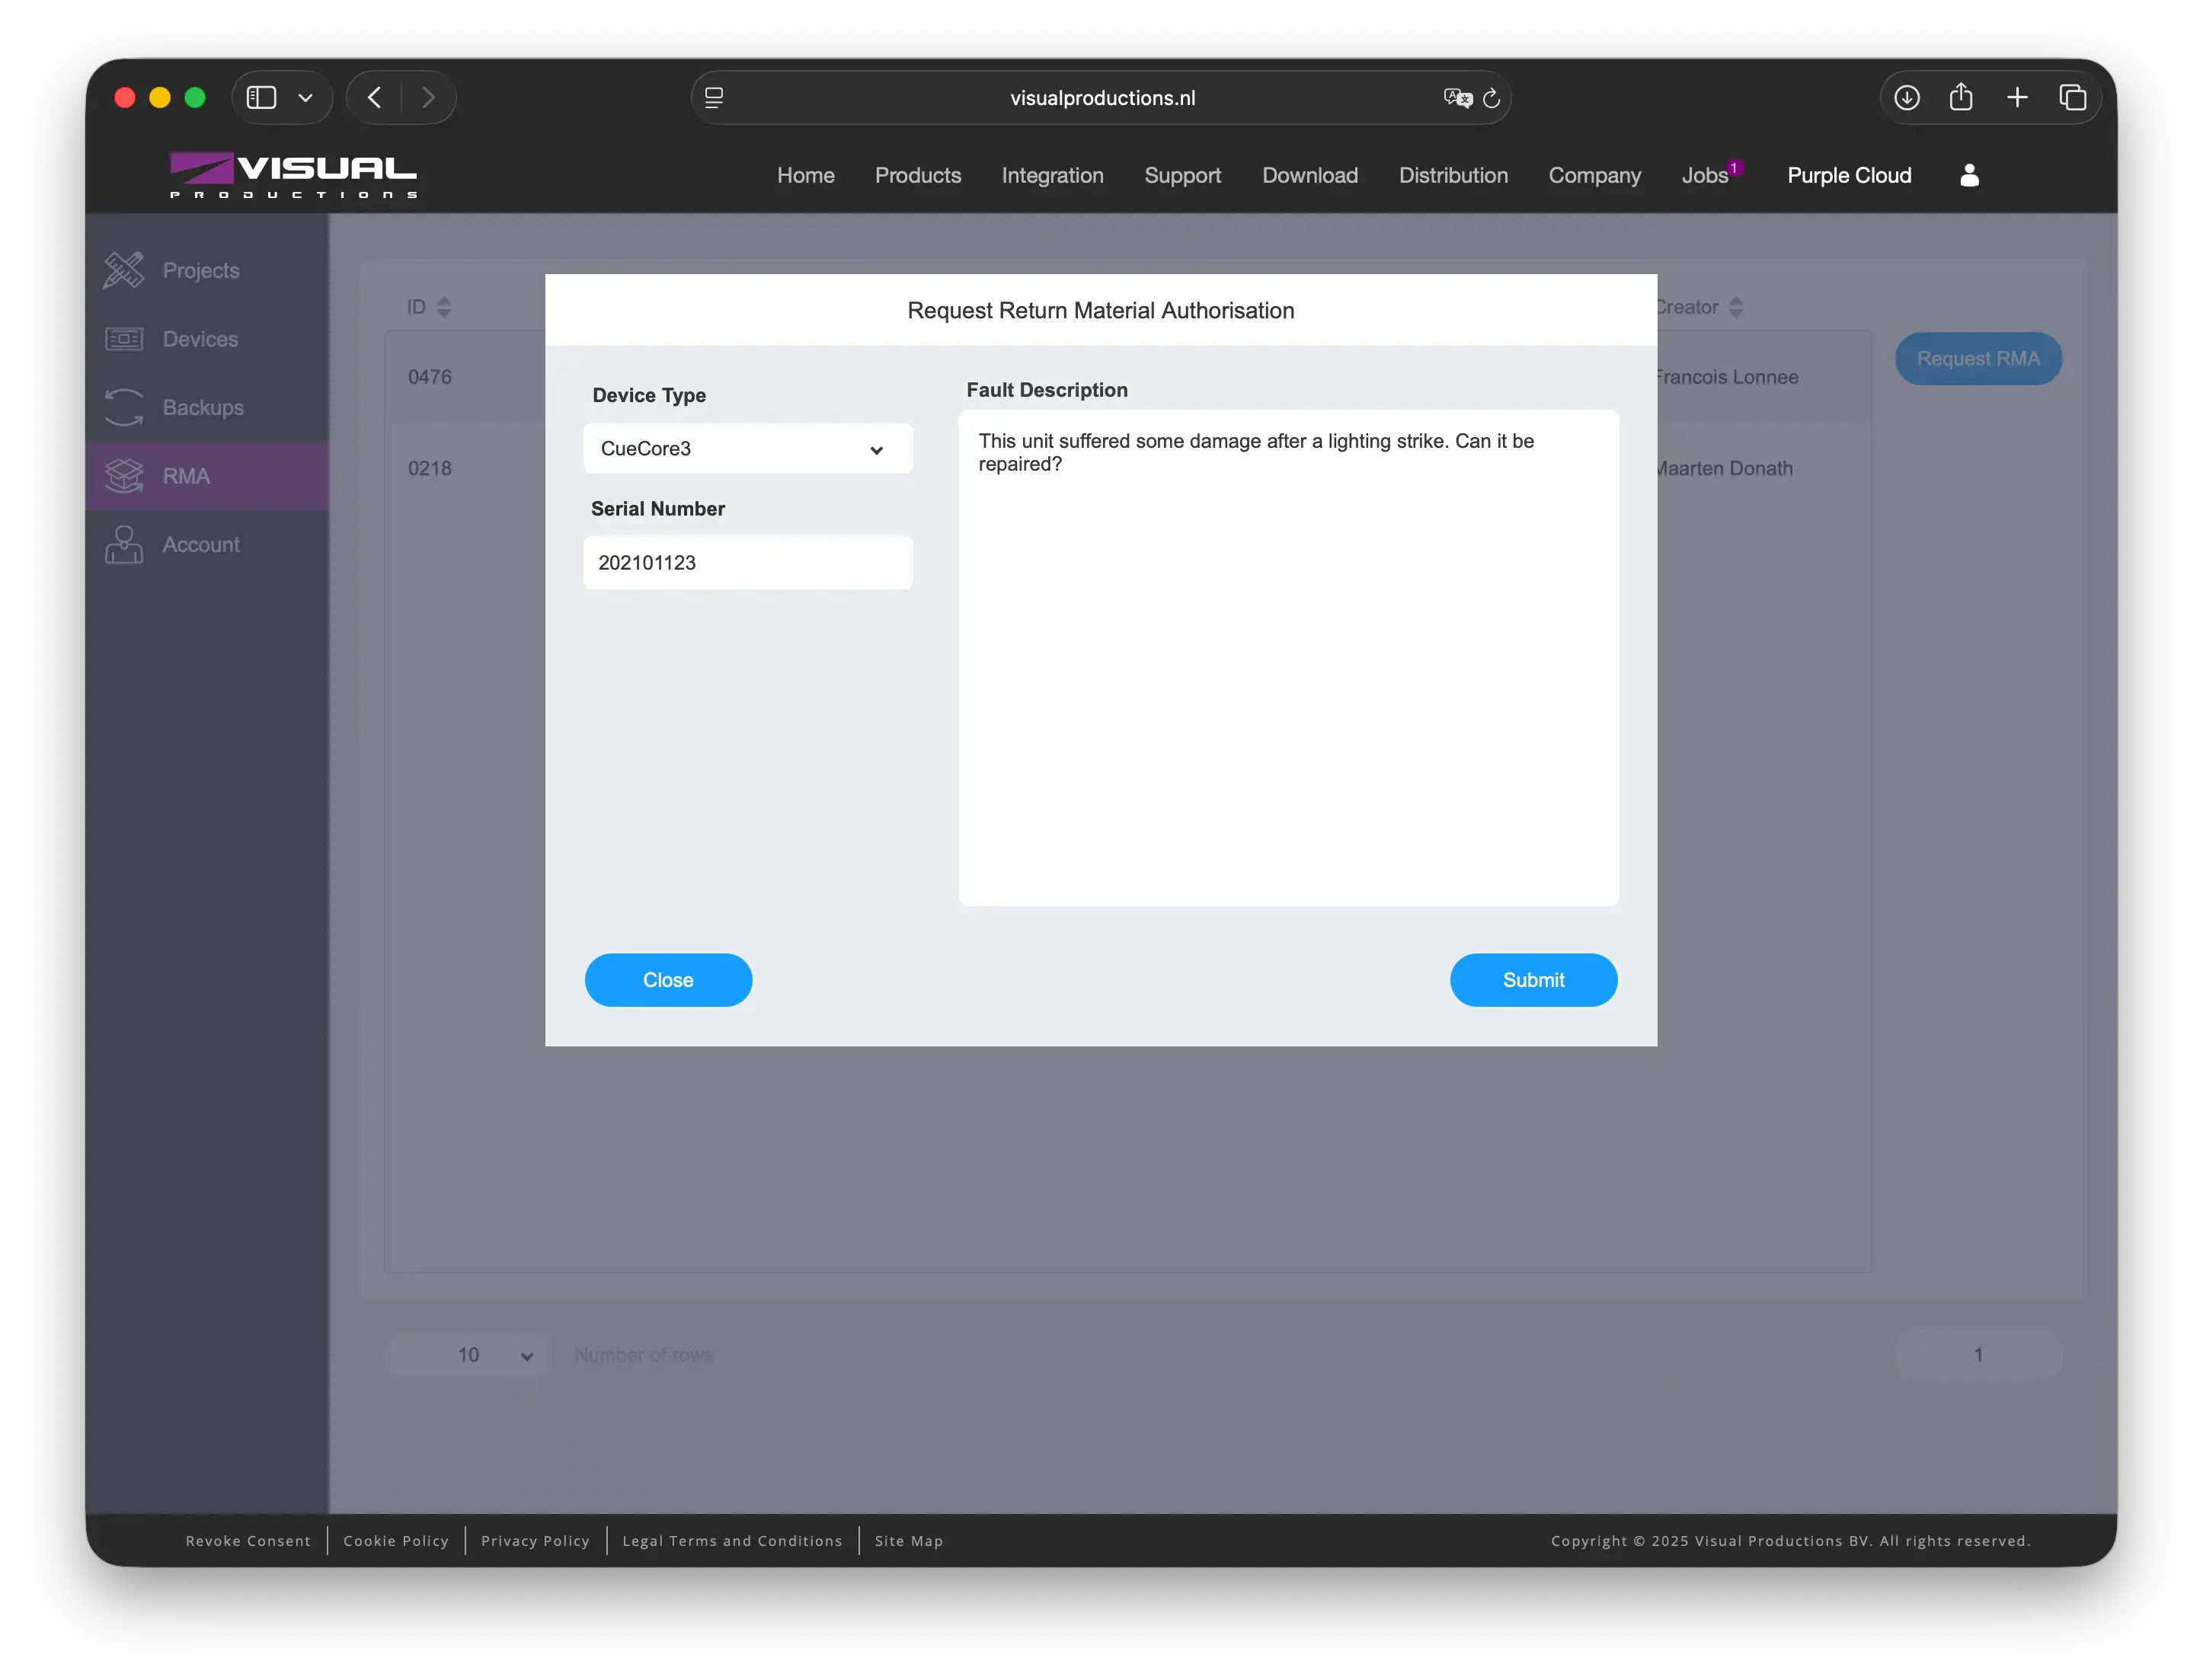Open the Support menu item
2203x1680 pixels.
pyautogui.click(x=1182, y=175)
